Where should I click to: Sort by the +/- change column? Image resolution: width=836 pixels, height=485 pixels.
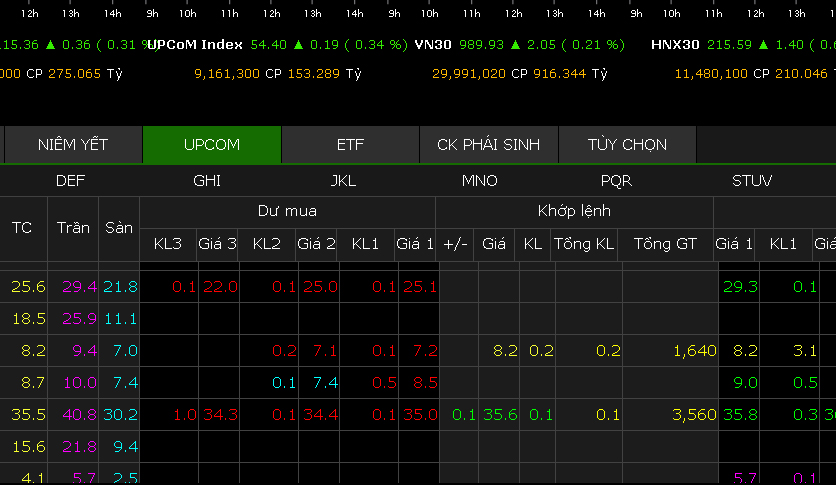pos(455,243)
